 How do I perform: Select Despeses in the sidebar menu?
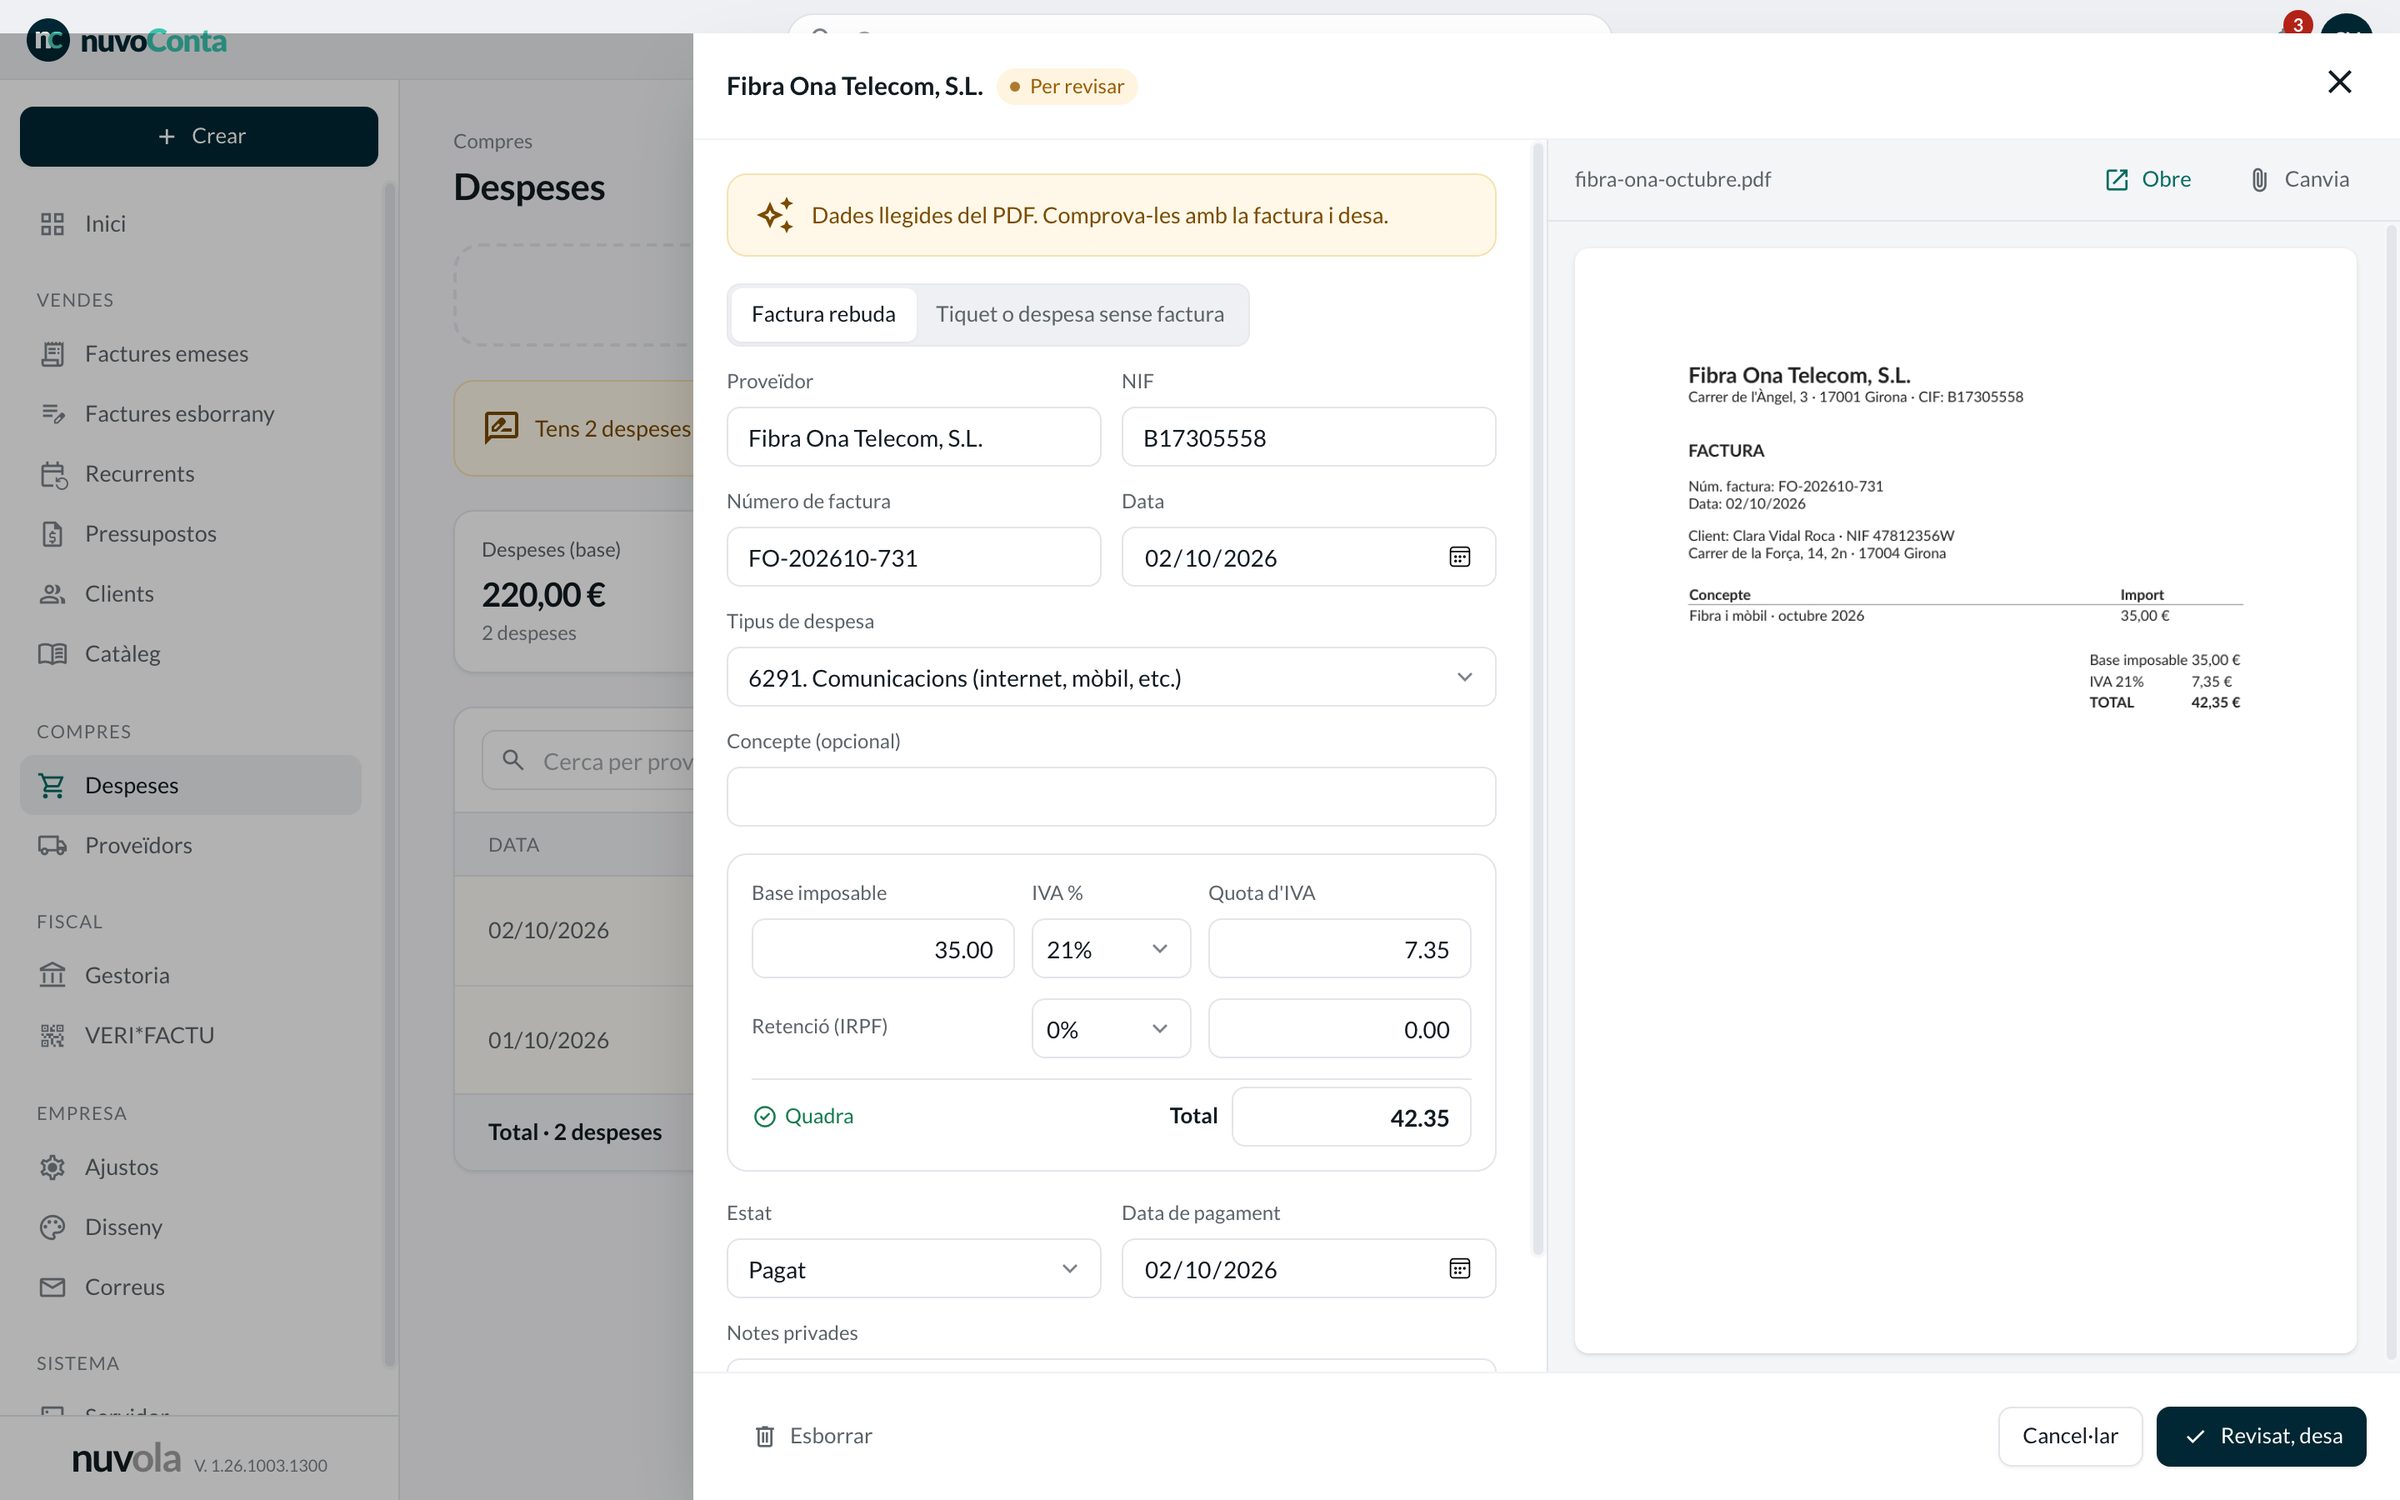pos(190,786)
